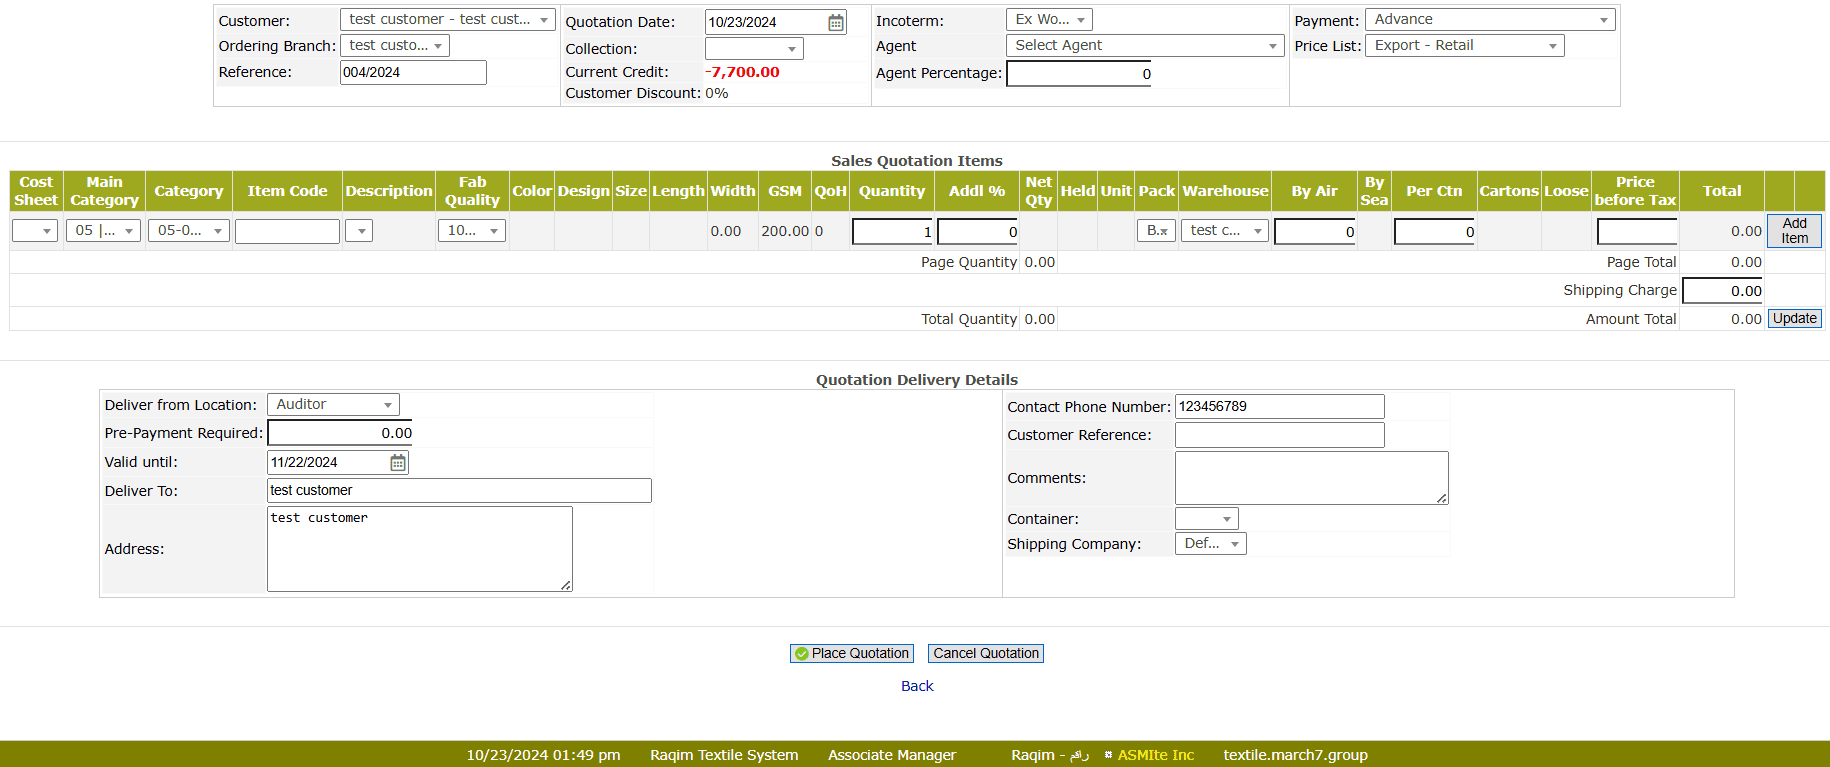Open the Price List dropdown

pyautogui.click(x=1464, y=46)
